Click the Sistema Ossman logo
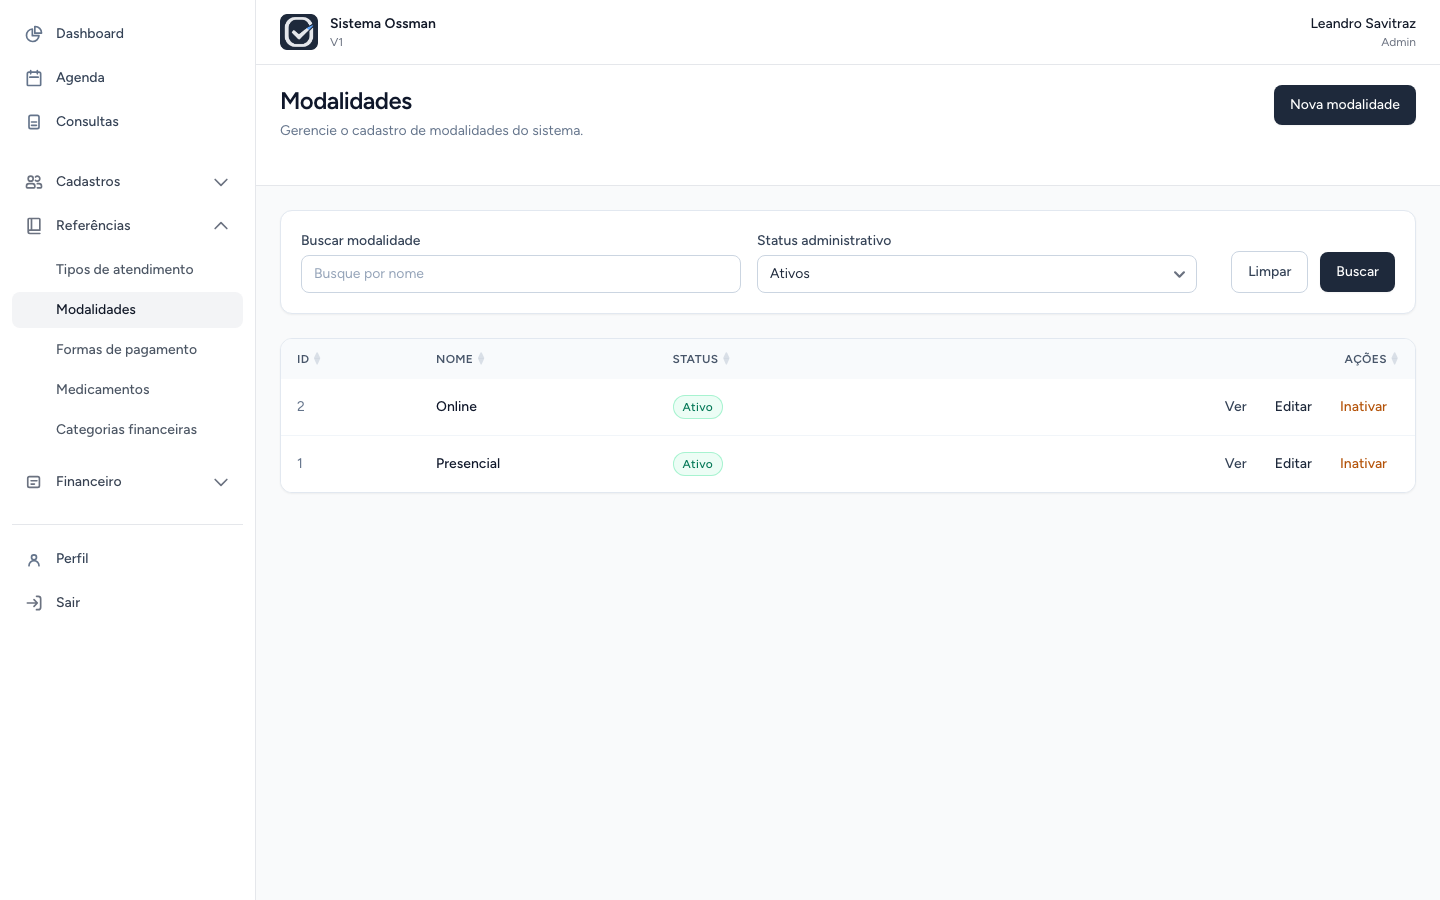Image resolution: width=1440 pixels, height=900 pixels. click(x=299, y=32)
